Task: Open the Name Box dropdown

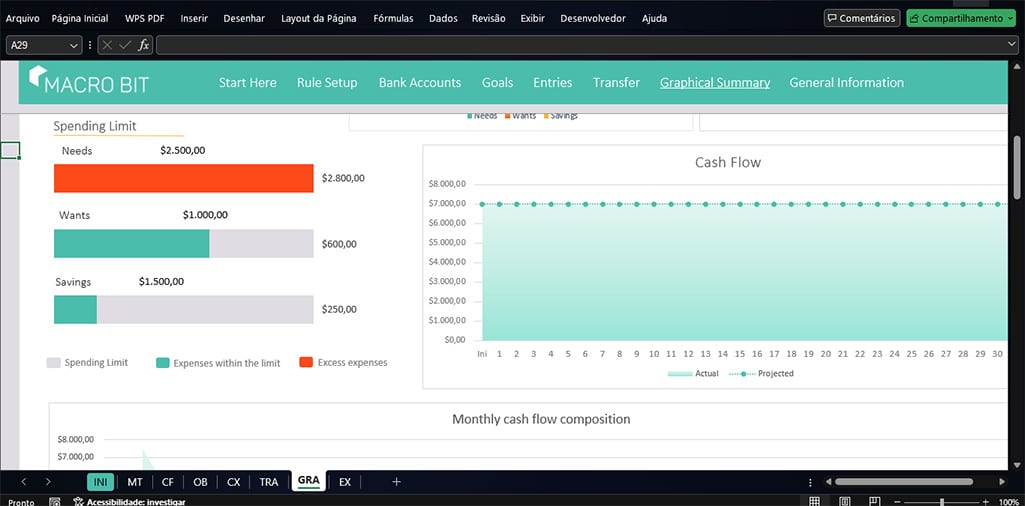Action: (x=75, y=45)
